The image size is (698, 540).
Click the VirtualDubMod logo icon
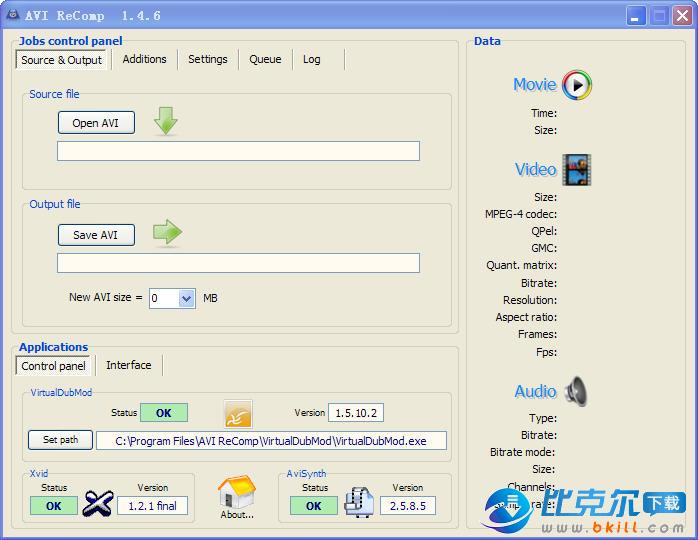click(x=238, y=414)
